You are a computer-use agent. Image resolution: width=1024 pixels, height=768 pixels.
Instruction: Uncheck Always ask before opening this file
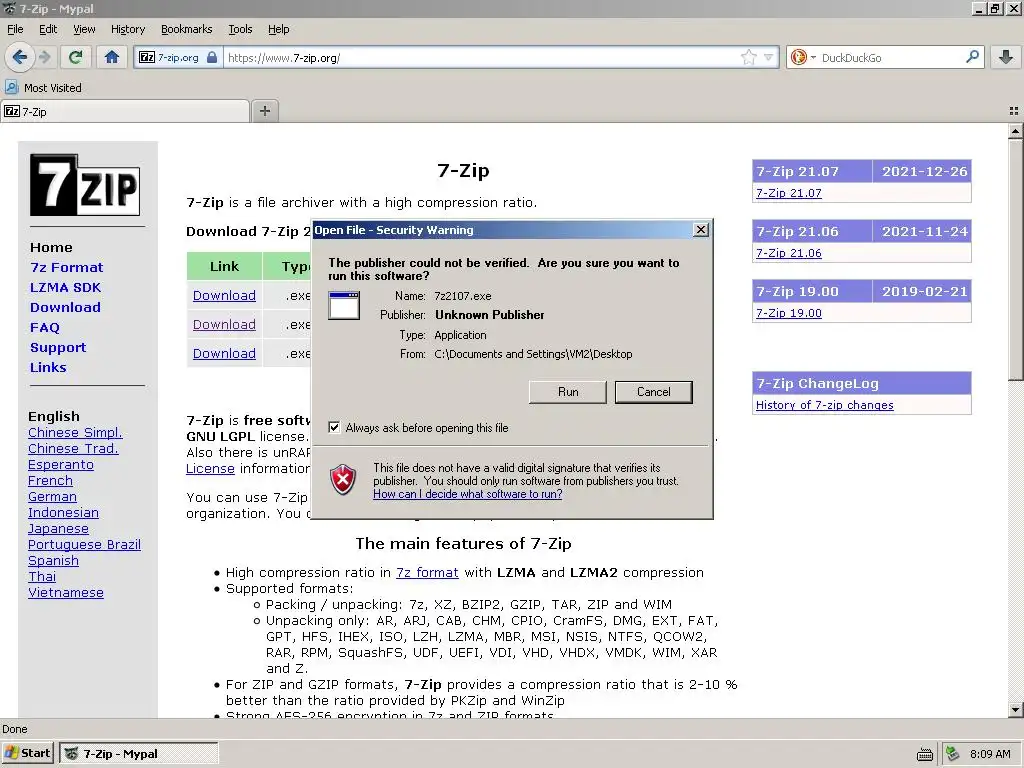point(334,428)
